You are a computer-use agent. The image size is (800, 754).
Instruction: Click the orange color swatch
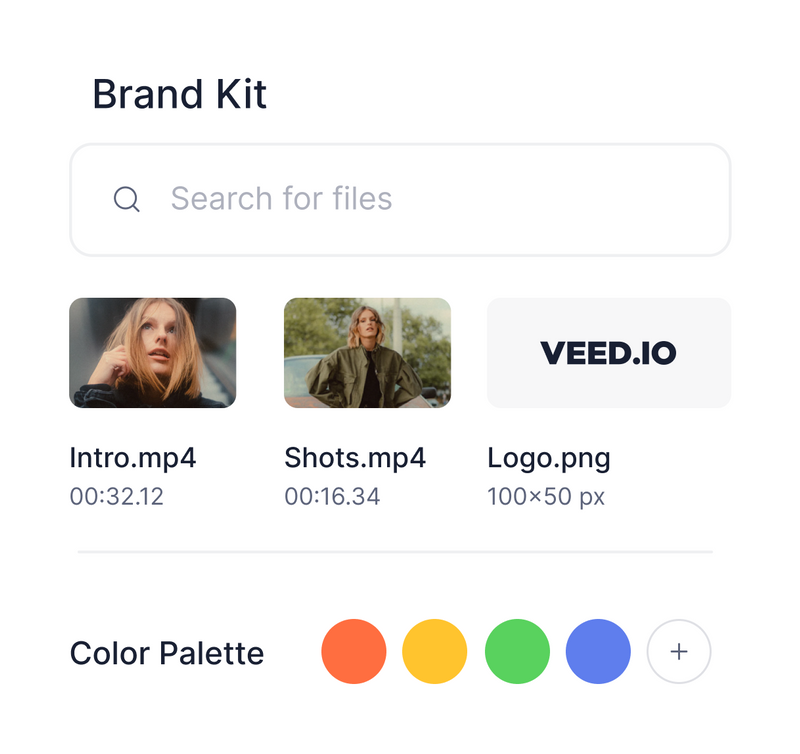point(353,651)
